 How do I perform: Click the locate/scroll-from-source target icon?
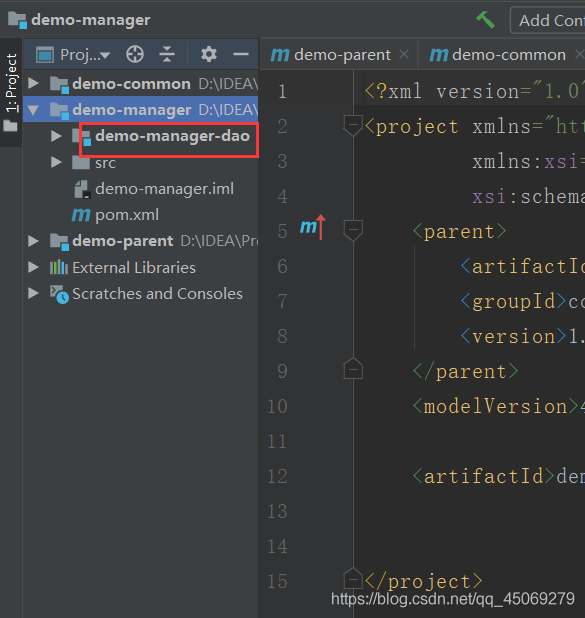[135, 54]
